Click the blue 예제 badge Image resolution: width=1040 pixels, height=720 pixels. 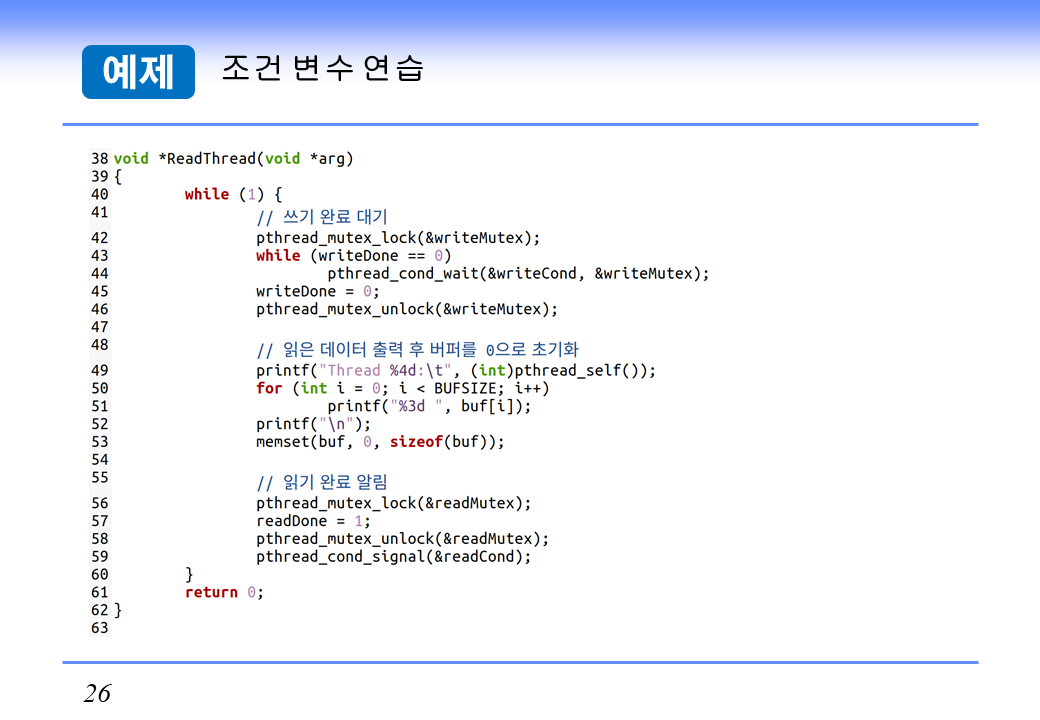138,72
